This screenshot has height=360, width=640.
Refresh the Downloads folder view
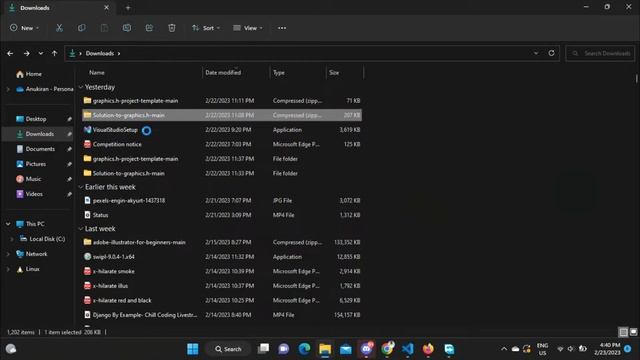tap(551, 53)
